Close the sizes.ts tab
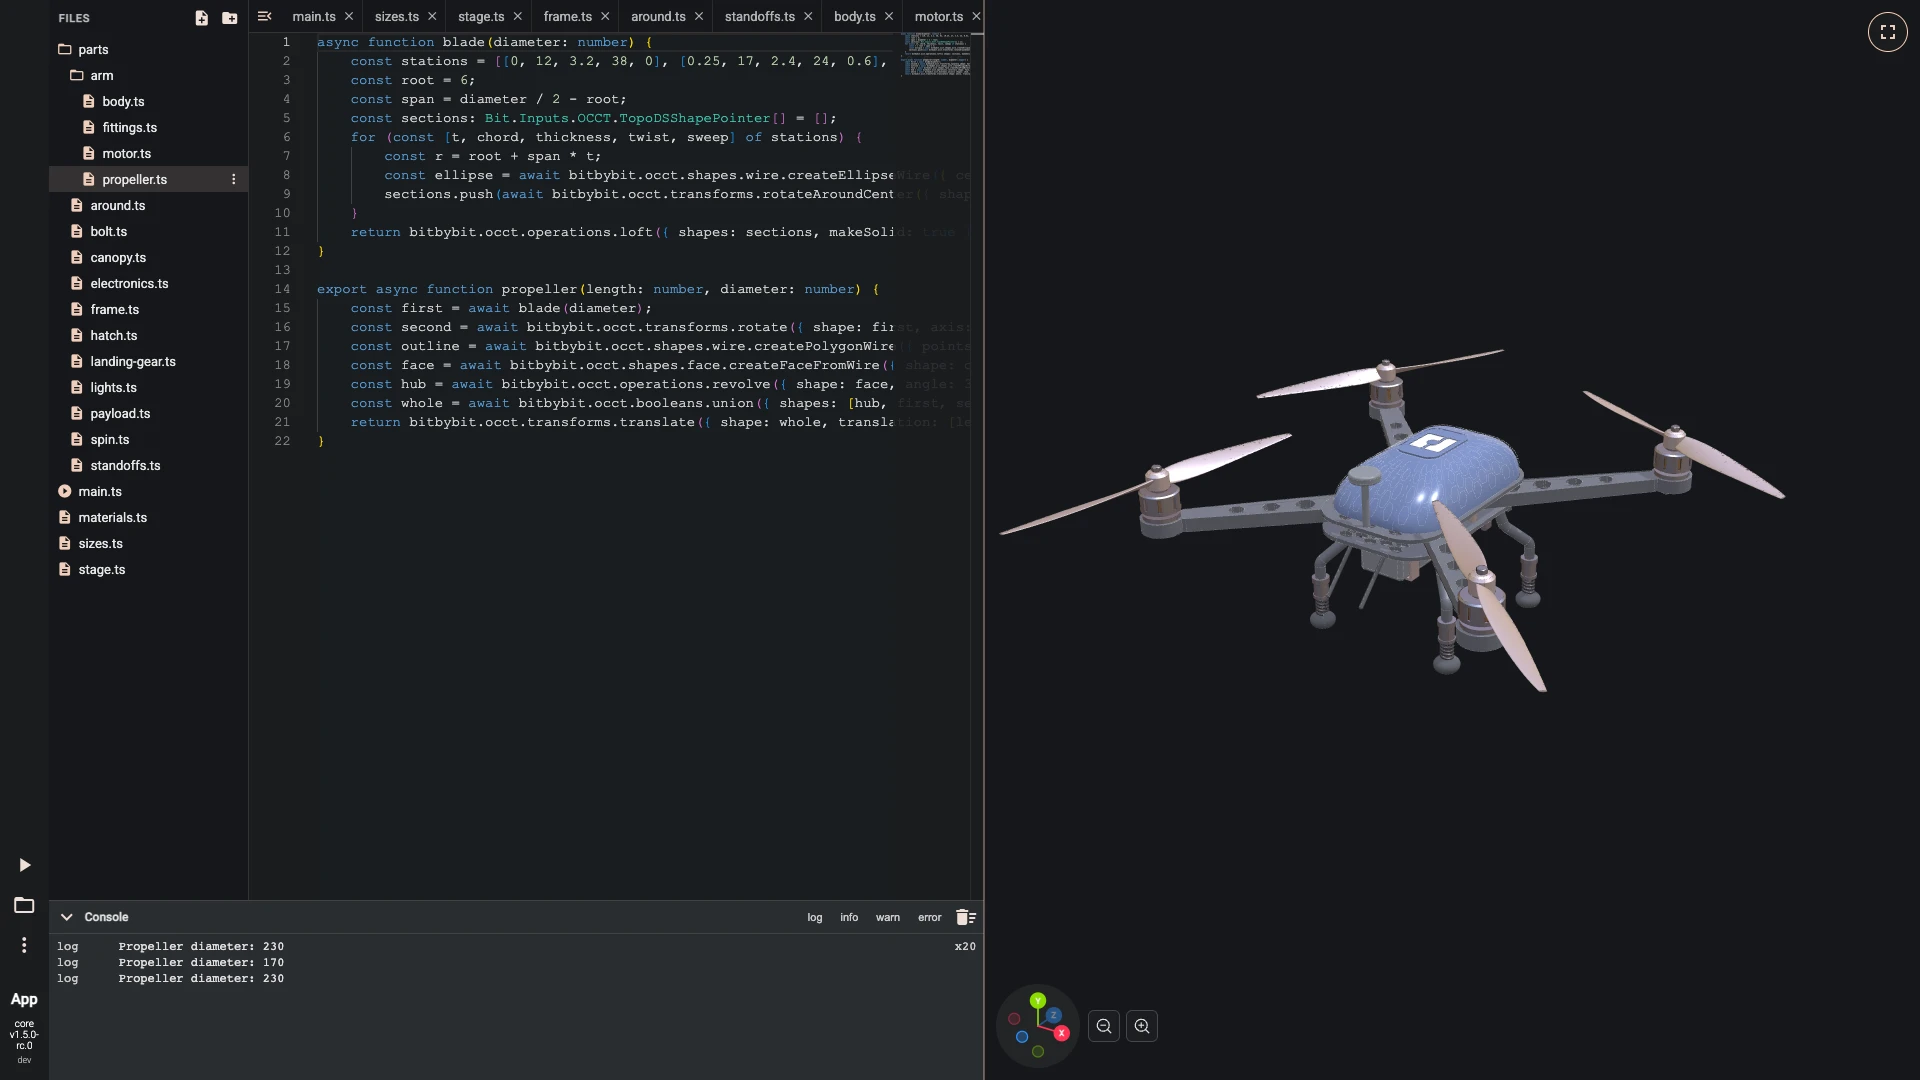The image size is (1920, 1080). click(x=432, y=16)
